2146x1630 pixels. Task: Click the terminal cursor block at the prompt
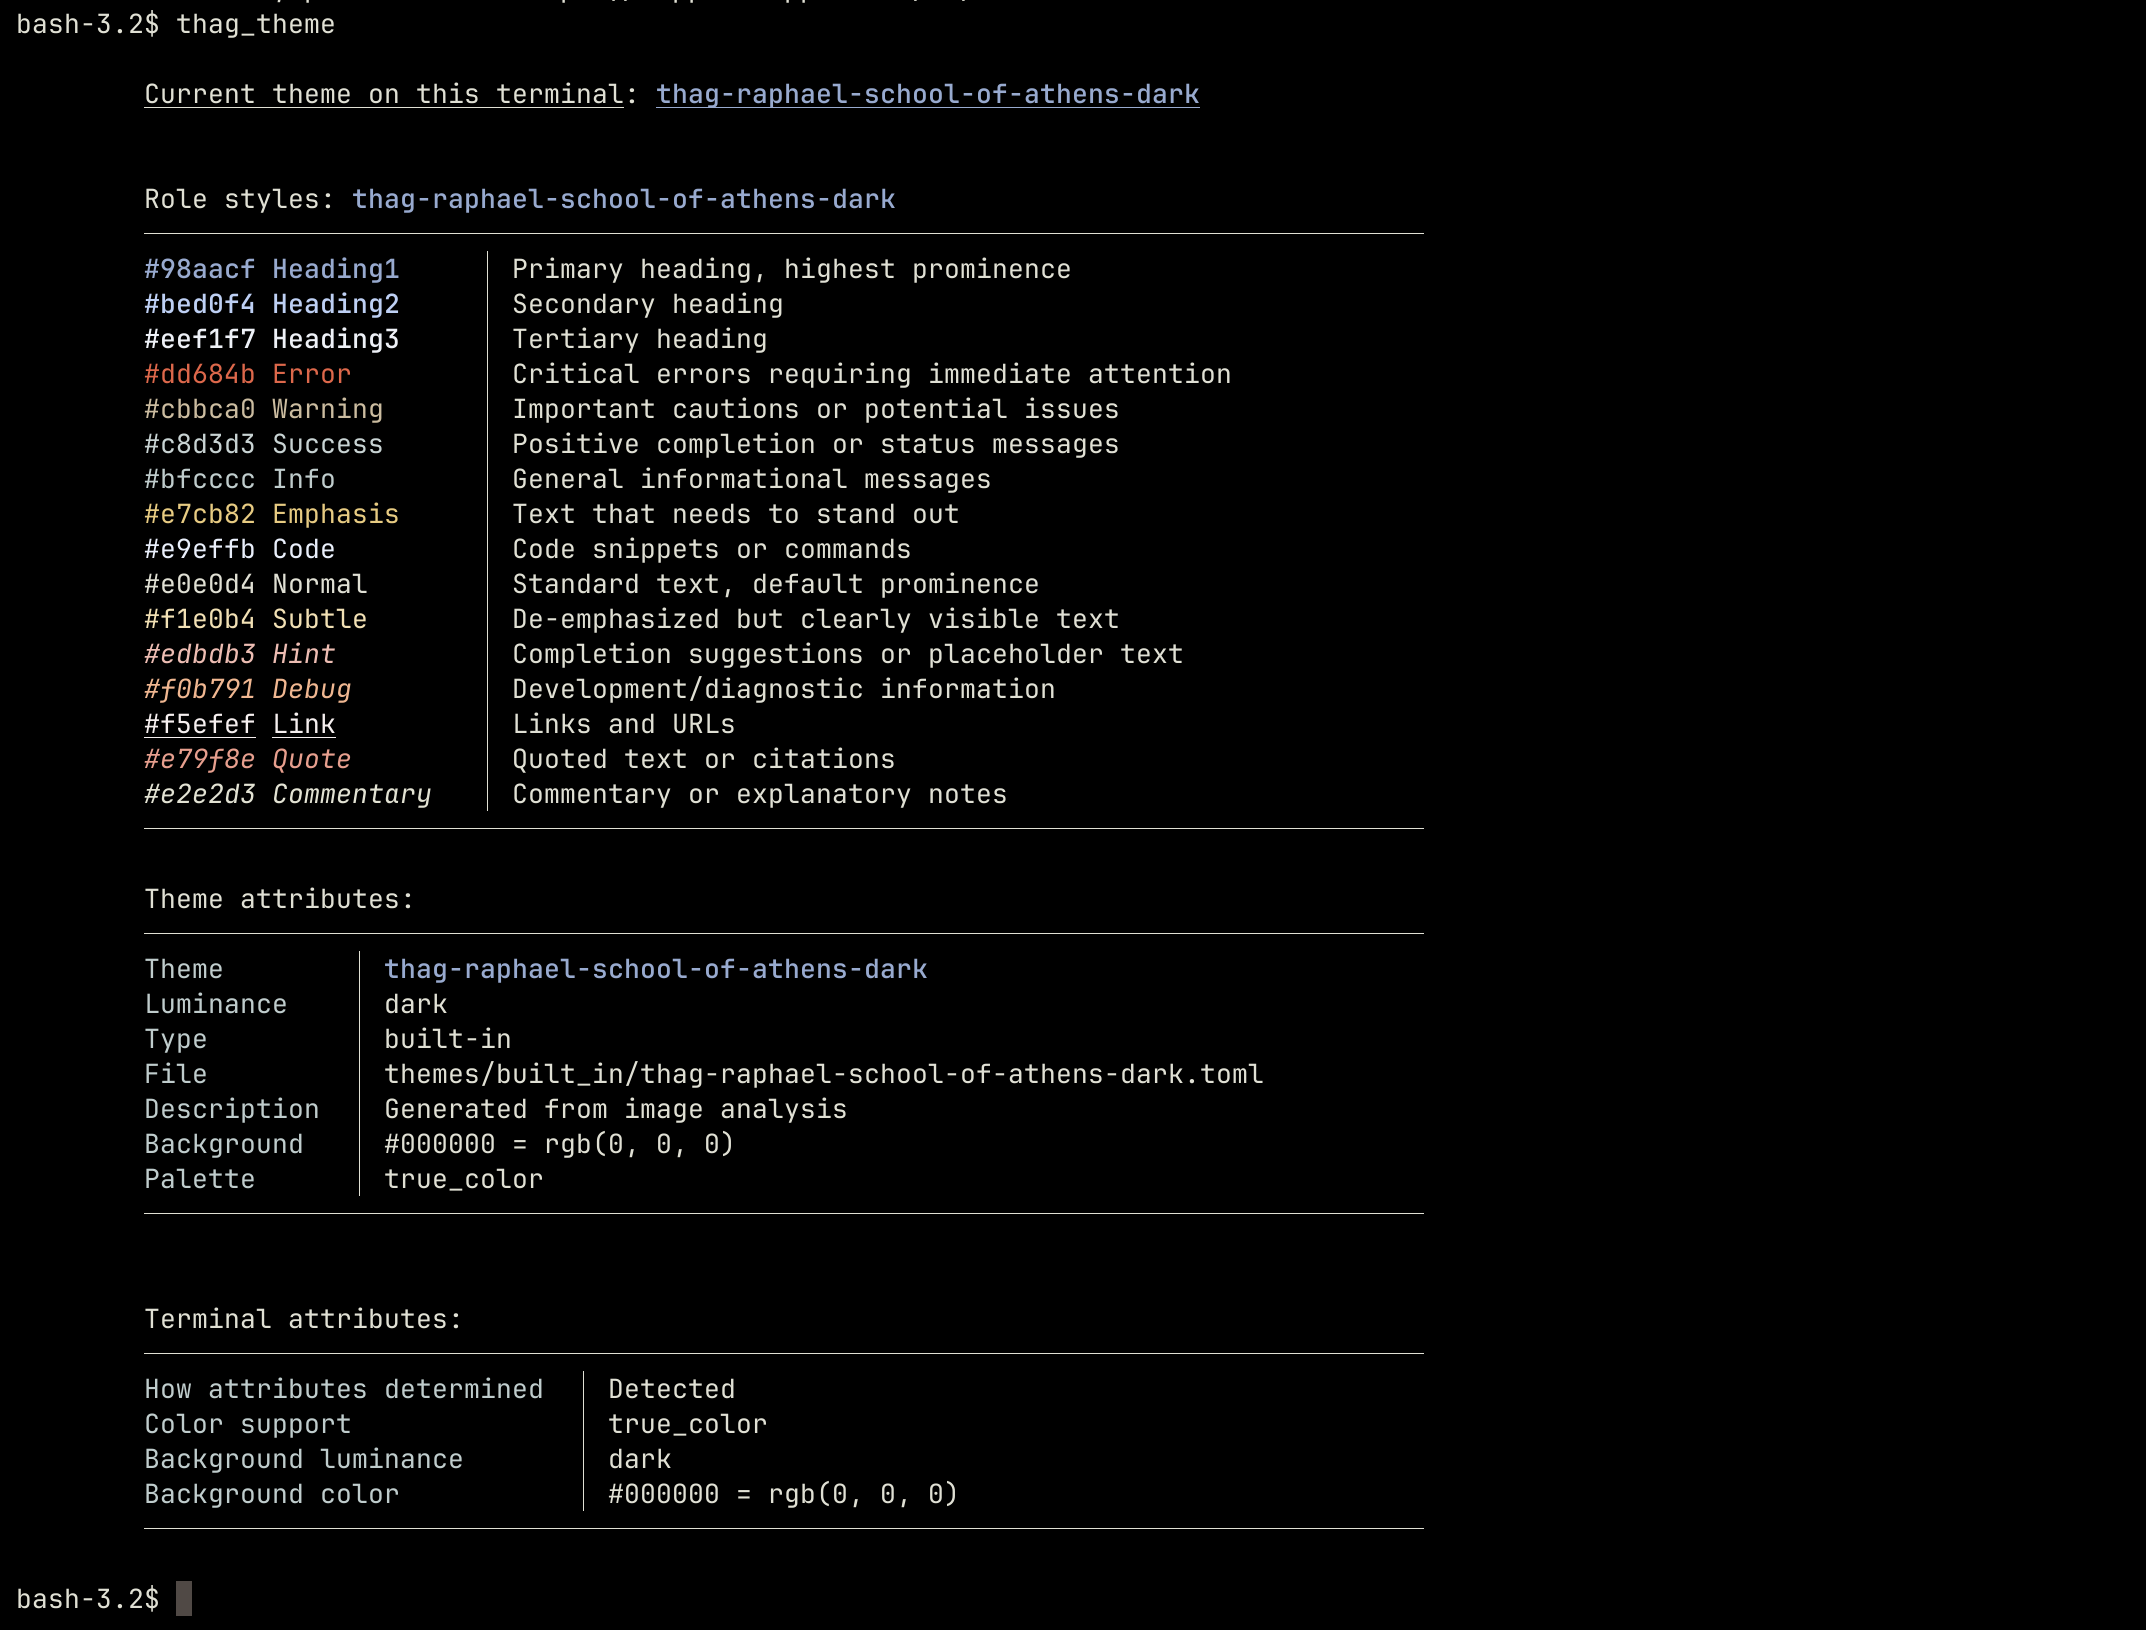184,1598
